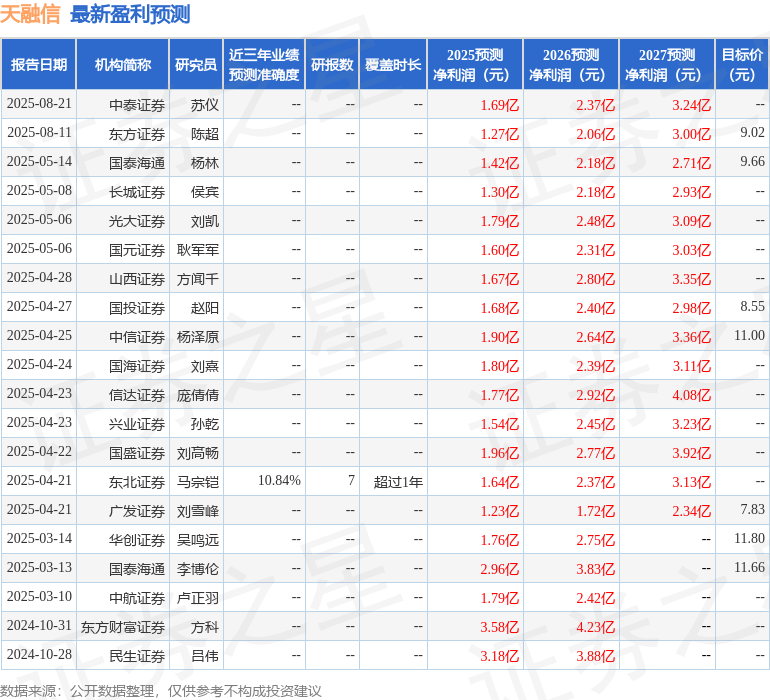Click 国投证券 institution cell

tap(137, 308)
